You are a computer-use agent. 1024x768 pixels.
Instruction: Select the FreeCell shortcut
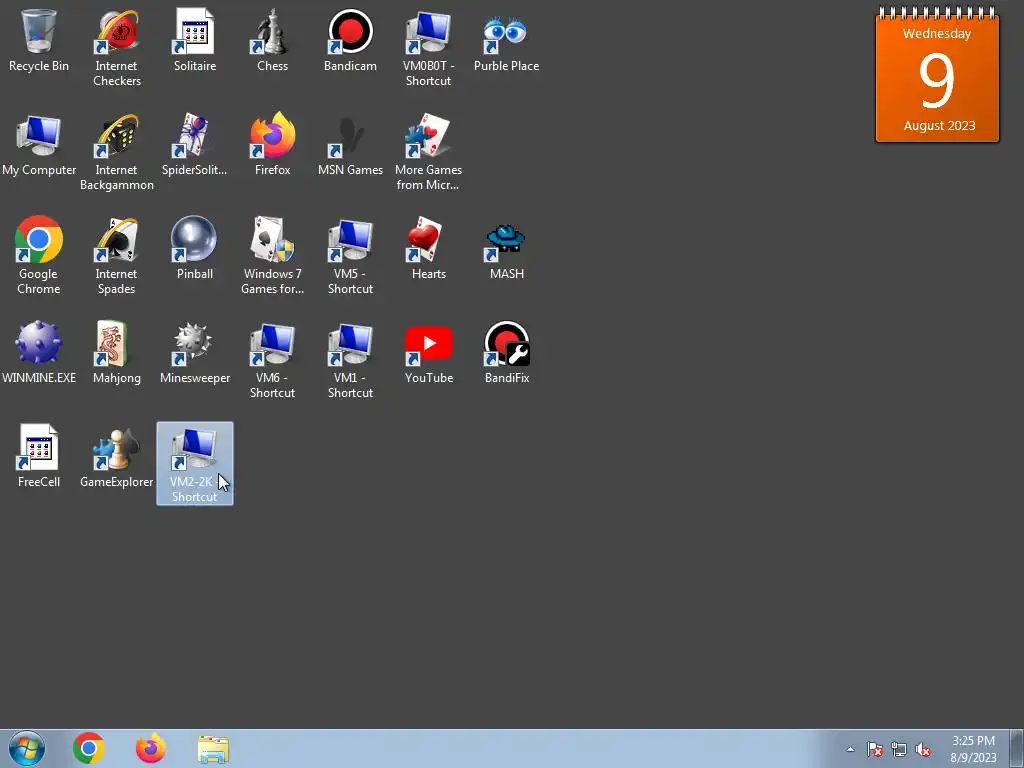click(39, 457)
